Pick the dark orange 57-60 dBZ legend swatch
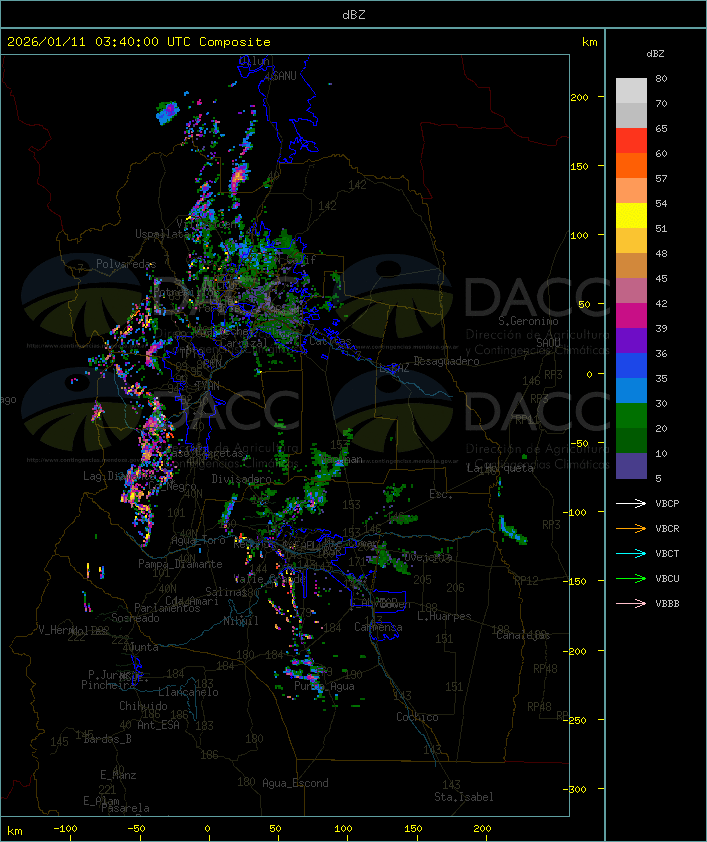 tap(631, 165)
